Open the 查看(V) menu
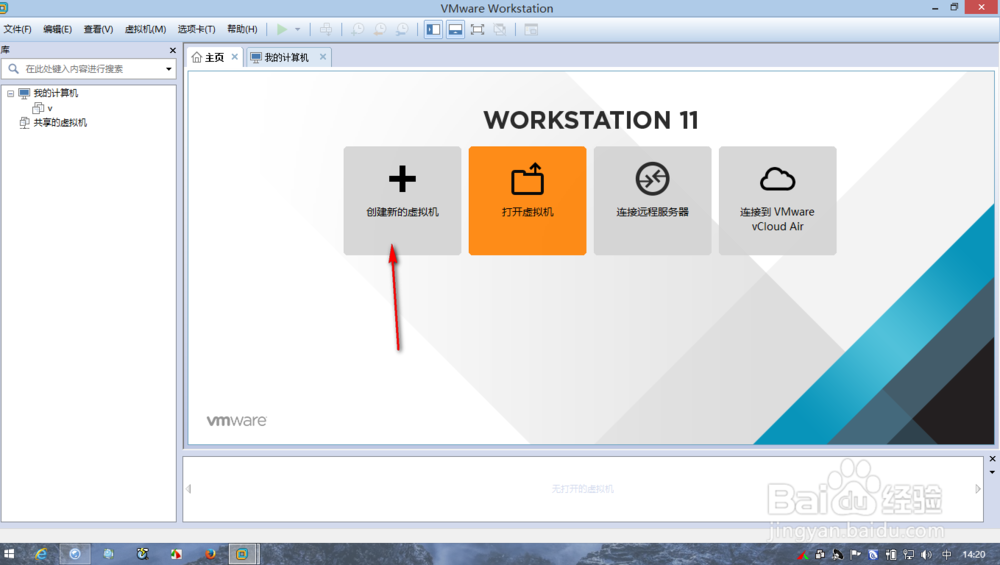 98,29
